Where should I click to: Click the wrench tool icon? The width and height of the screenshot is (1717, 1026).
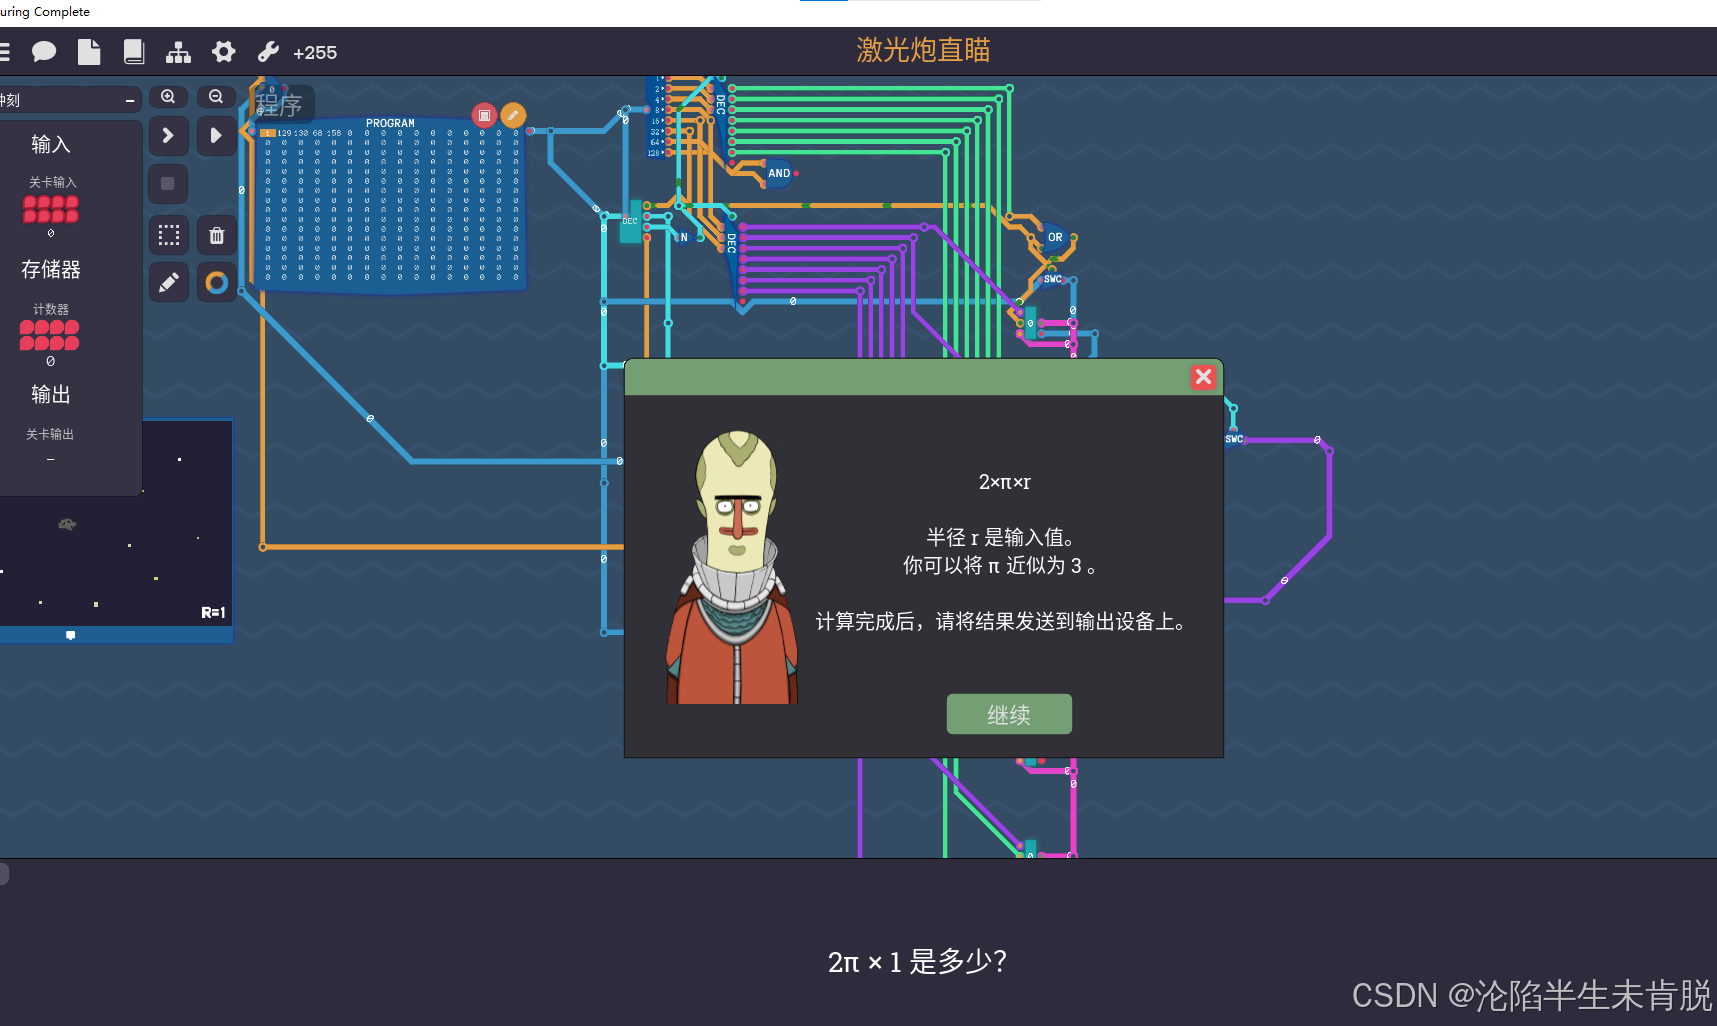click(x=268, y=52)
